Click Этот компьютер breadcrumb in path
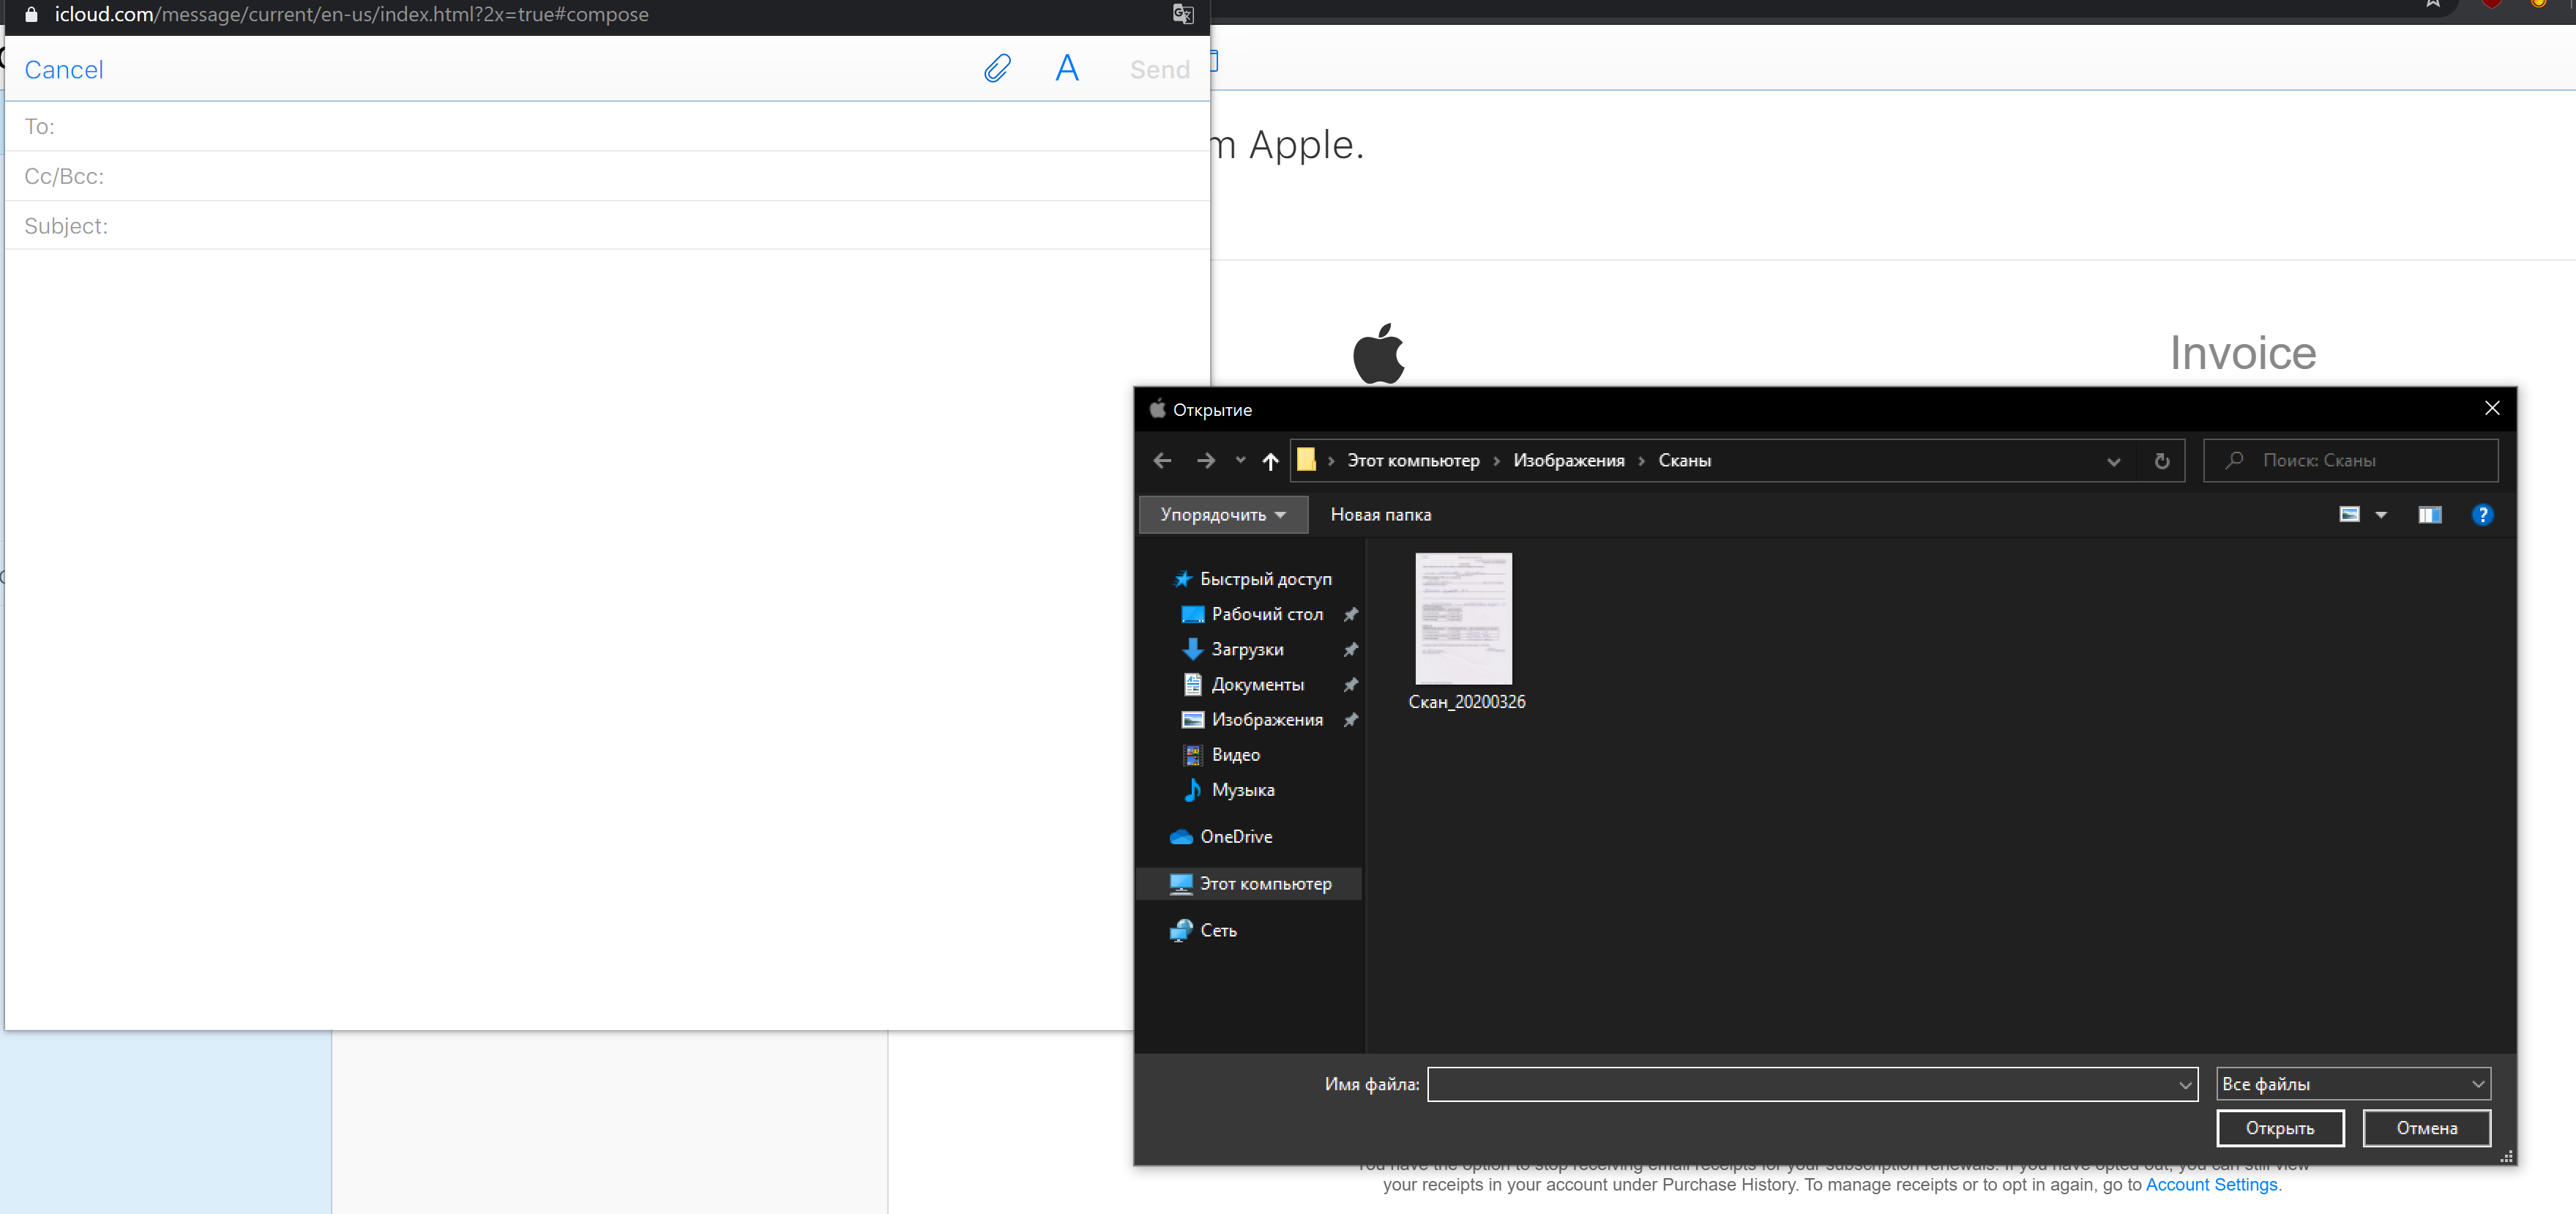The width and height of the screenshot is (2576, 1214). pos(1413,461)
